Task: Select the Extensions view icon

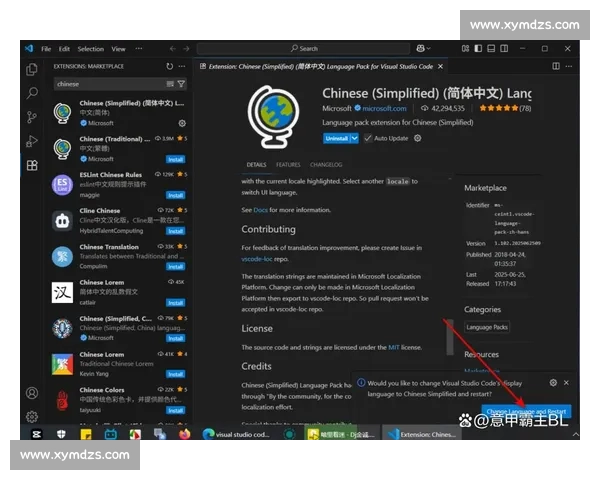Action: pyautogui.click(x=32, y=165)
